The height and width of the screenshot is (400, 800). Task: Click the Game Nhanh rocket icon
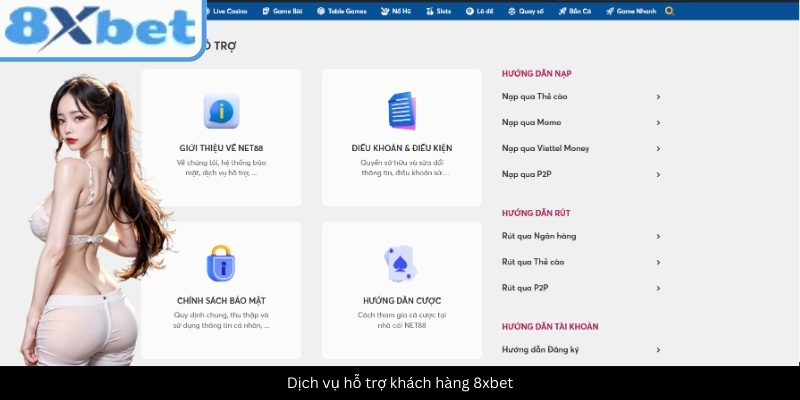610,11
